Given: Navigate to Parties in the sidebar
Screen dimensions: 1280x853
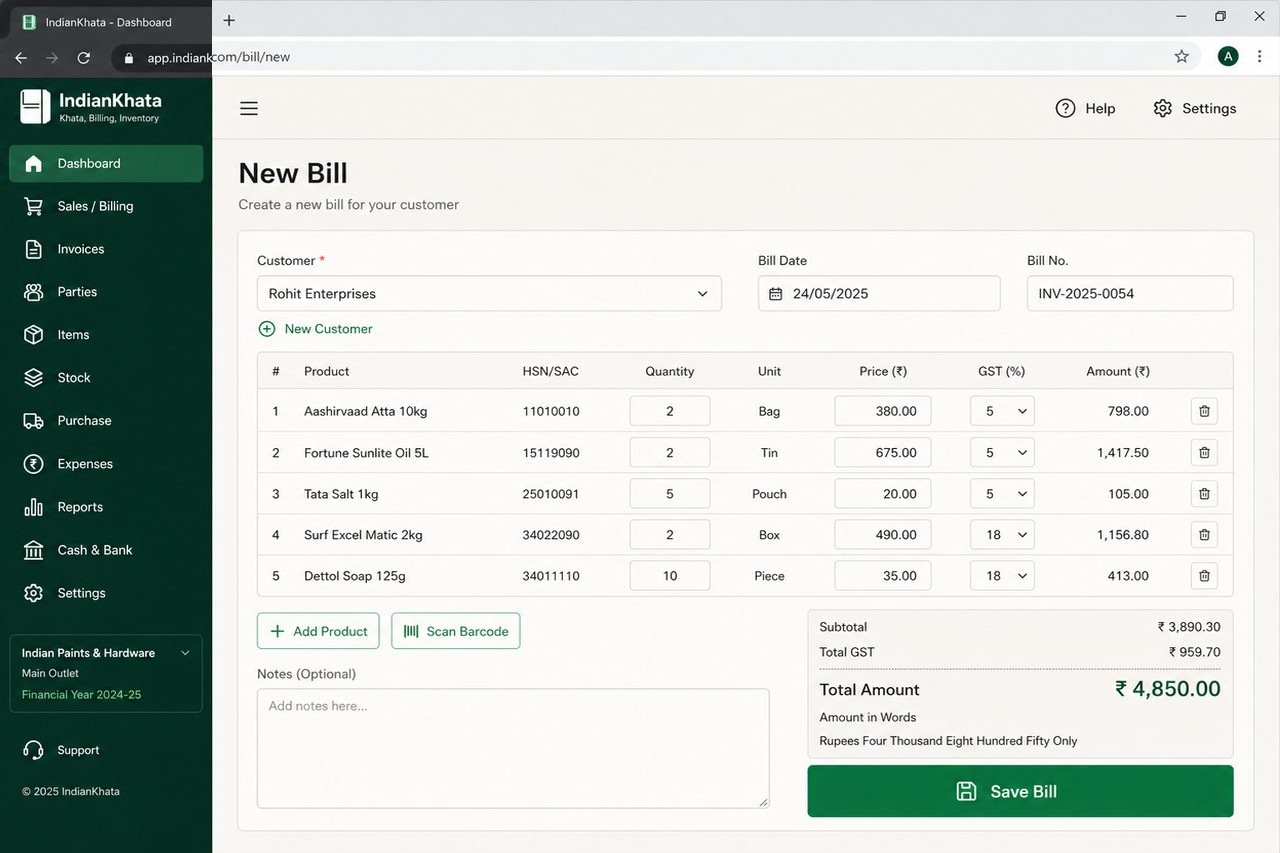Looking at the screenshot, I should coord(106,292).
